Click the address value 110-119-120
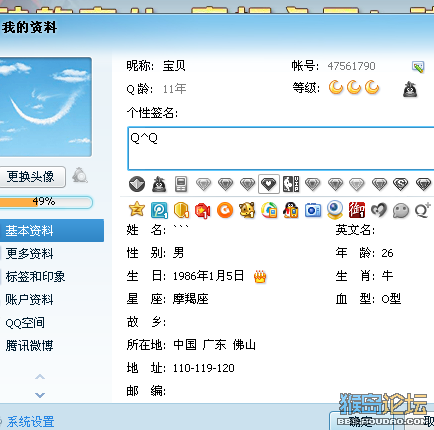The height and width of the screenshot is (430, 434). 204,368
